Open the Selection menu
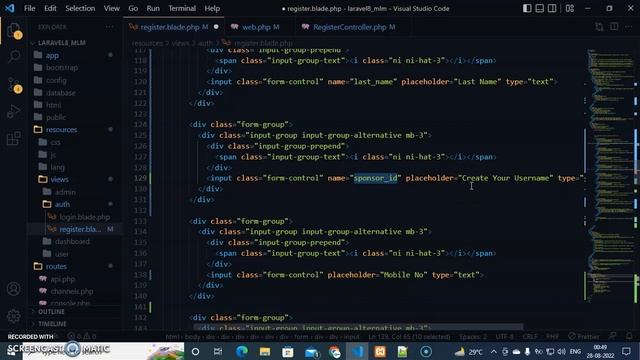The height and width of the screenshot is (360, 640). click(80, 8)
